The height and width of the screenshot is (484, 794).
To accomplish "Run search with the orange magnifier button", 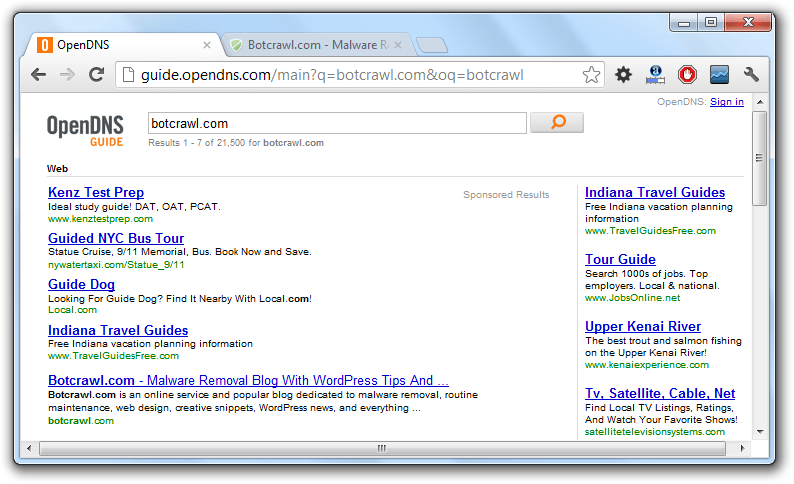I will click(557, 123).
